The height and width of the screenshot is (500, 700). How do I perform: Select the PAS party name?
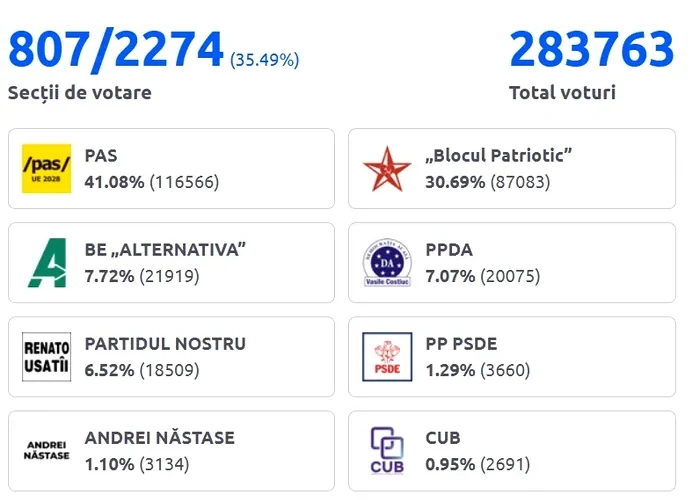[101, 156]
